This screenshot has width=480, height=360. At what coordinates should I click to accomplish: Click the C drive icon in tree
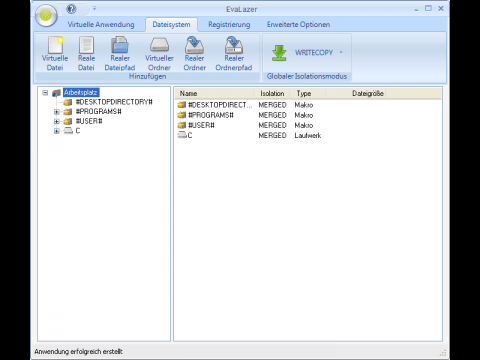pyautogui.click(x=68, y=131)
